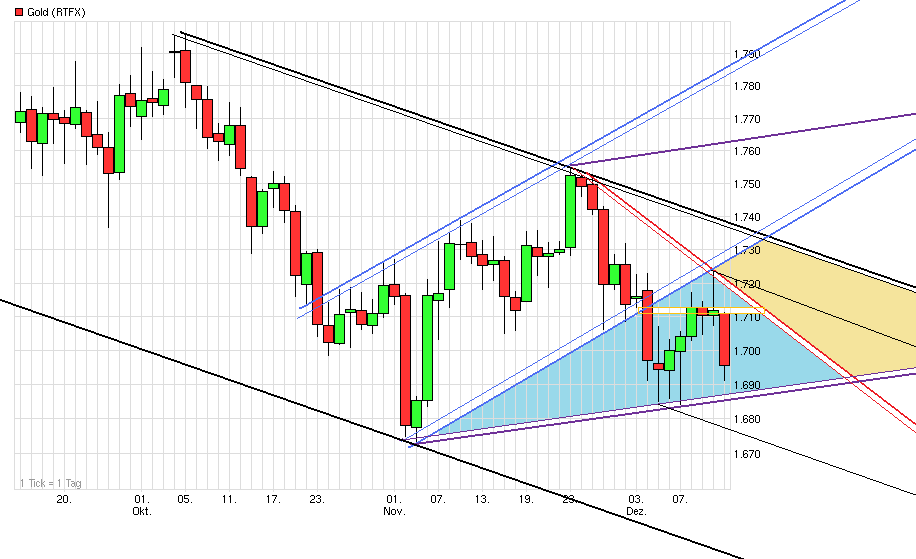
Task: Select the 1.680 price axis label
Action: (x=747, y=419)
